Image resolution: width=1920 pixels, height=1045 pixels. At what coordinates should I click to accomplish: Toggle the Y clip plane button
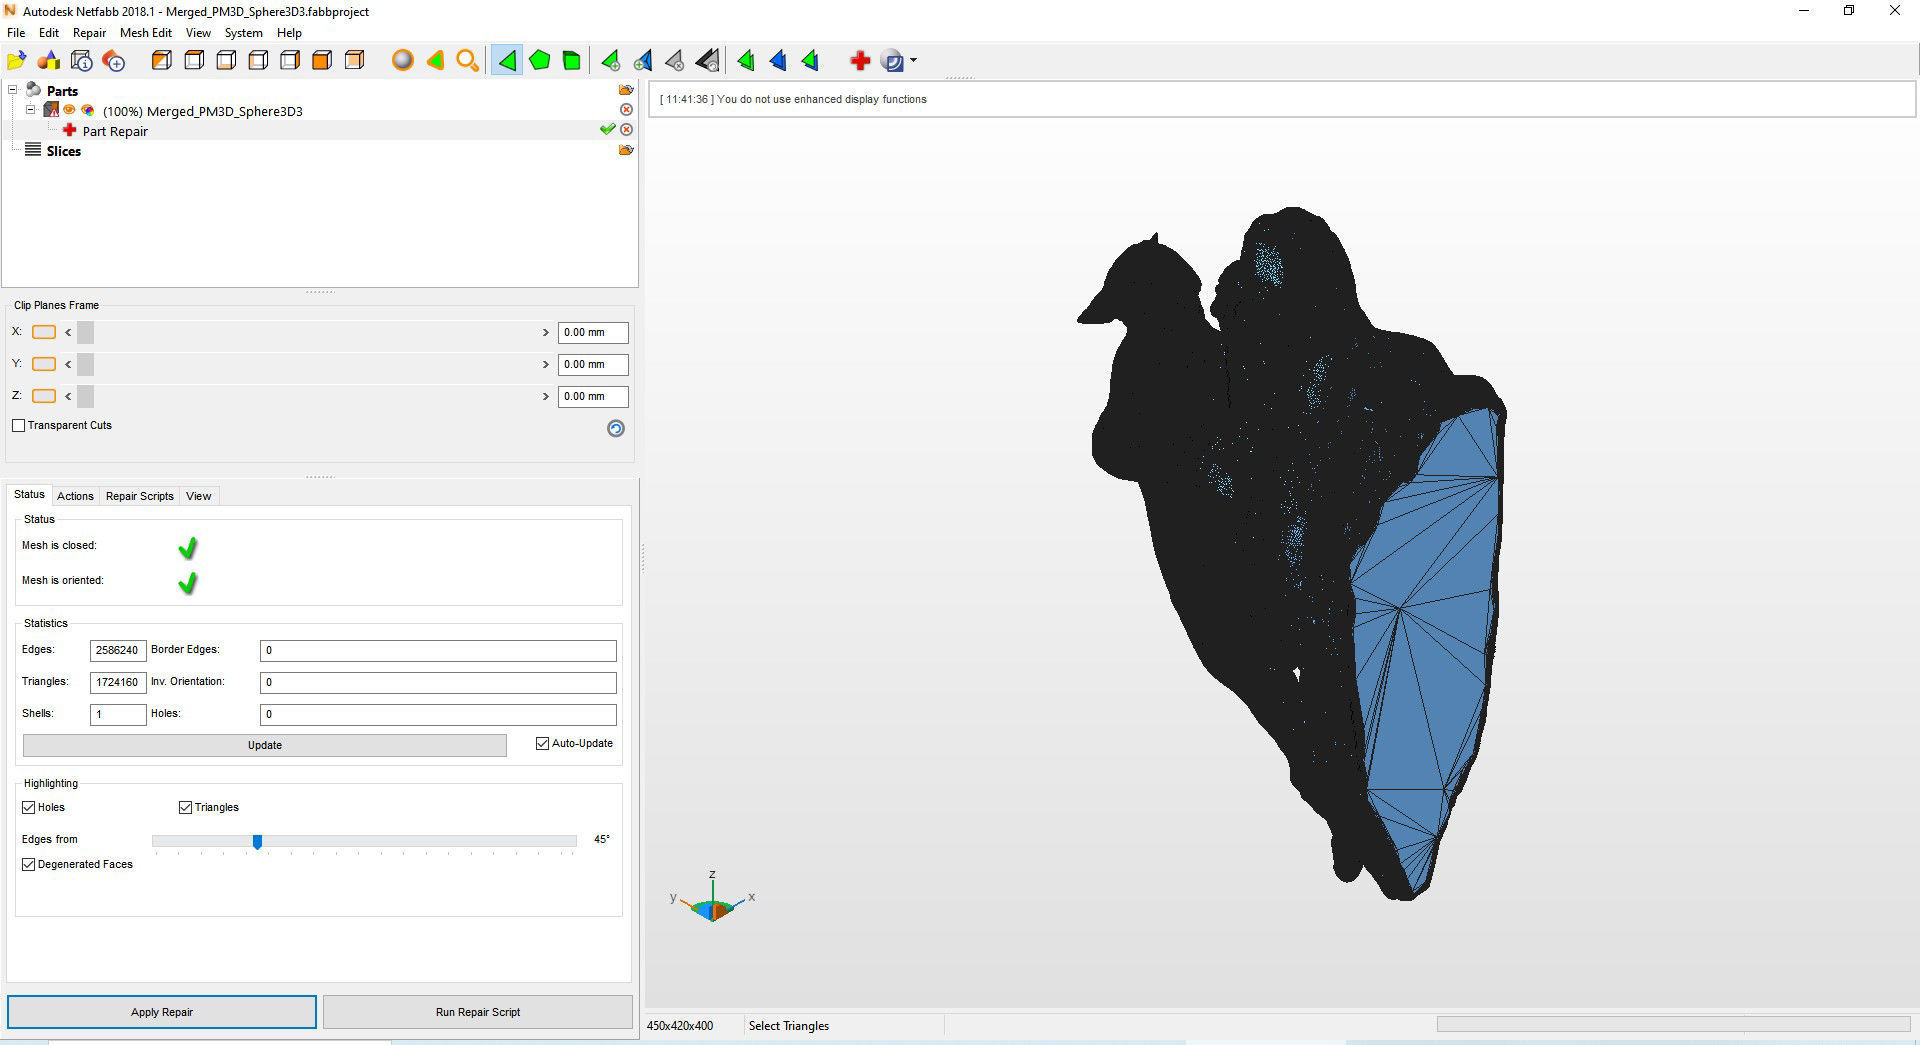[44, 364]
